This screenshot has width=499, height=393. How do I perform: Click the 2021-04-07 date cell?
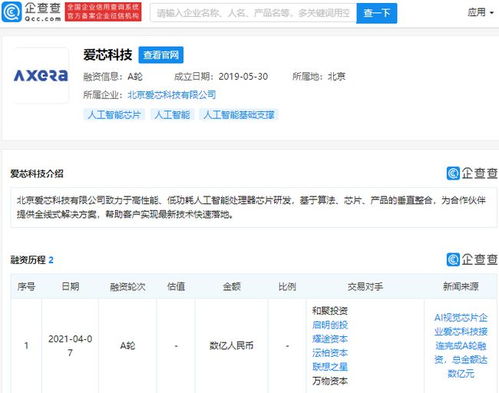point(70,346)
